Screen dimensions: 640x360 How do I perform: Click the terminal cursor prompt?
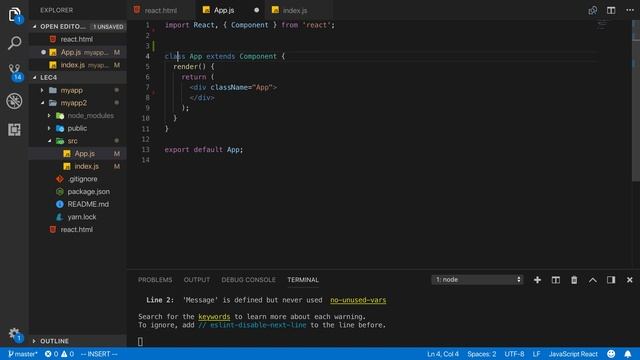coord(140,342)
